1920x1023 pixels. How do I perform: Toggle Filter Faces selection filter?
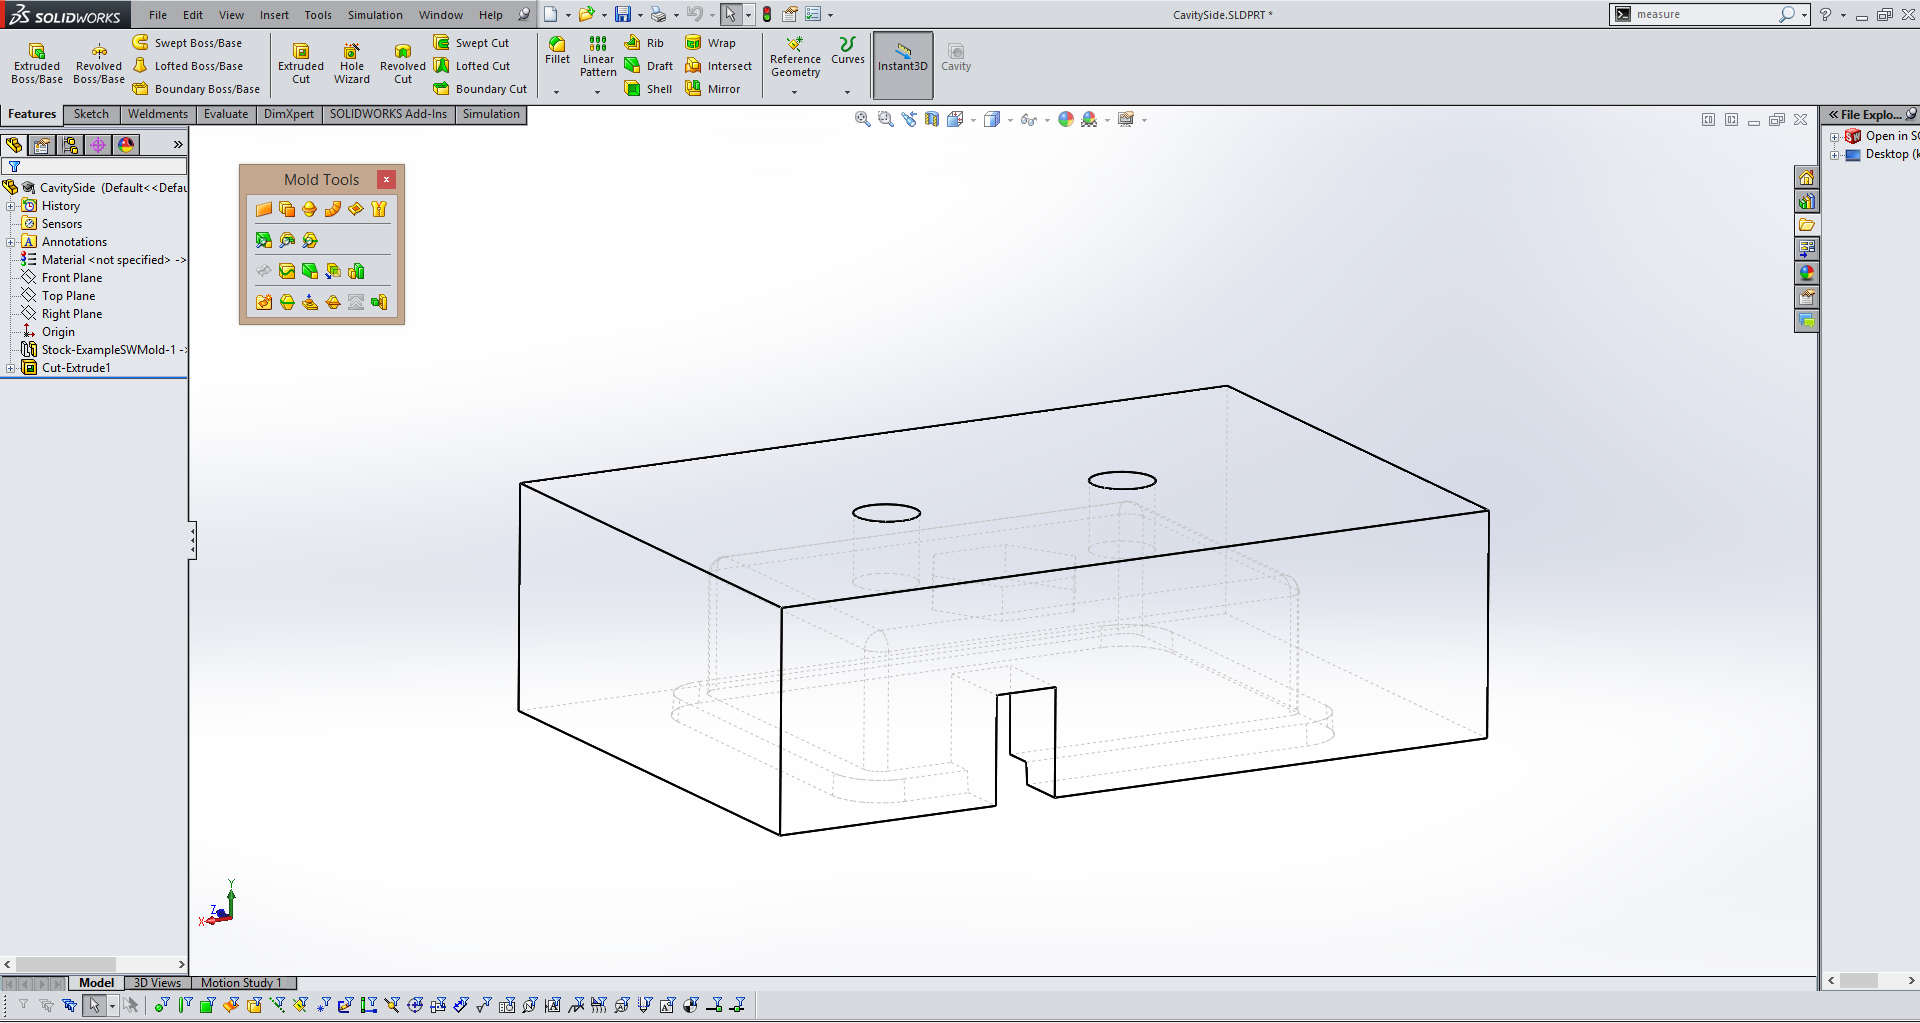coord(207,1005)
